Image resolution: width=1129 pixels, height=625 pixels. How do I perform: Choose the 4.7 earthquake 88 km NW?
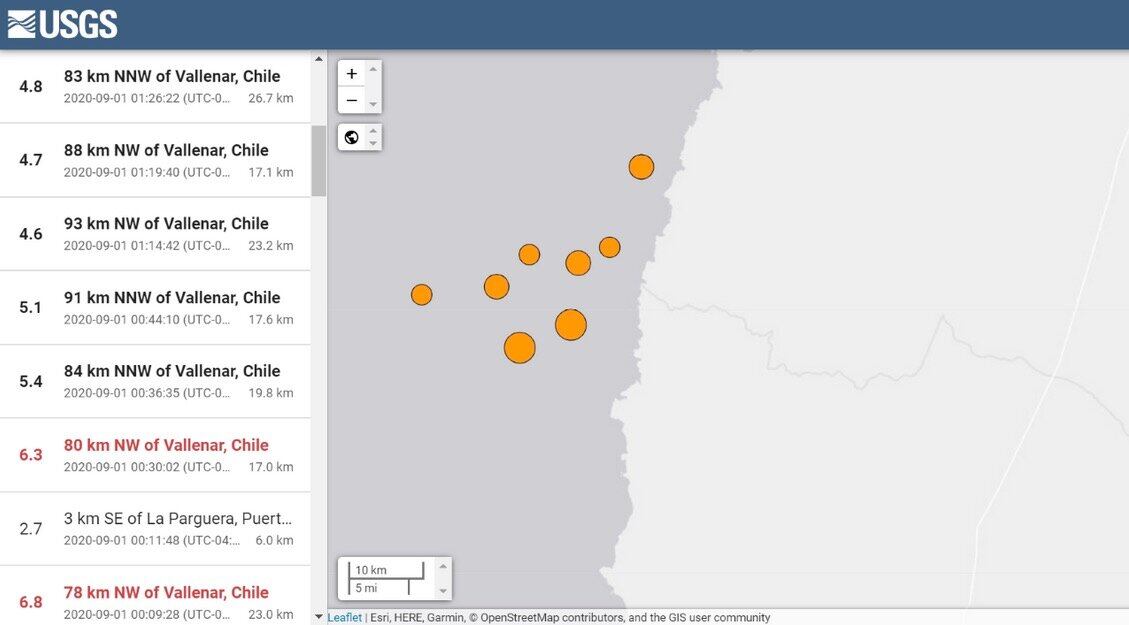pyautogui.click(x=166, y=150)
